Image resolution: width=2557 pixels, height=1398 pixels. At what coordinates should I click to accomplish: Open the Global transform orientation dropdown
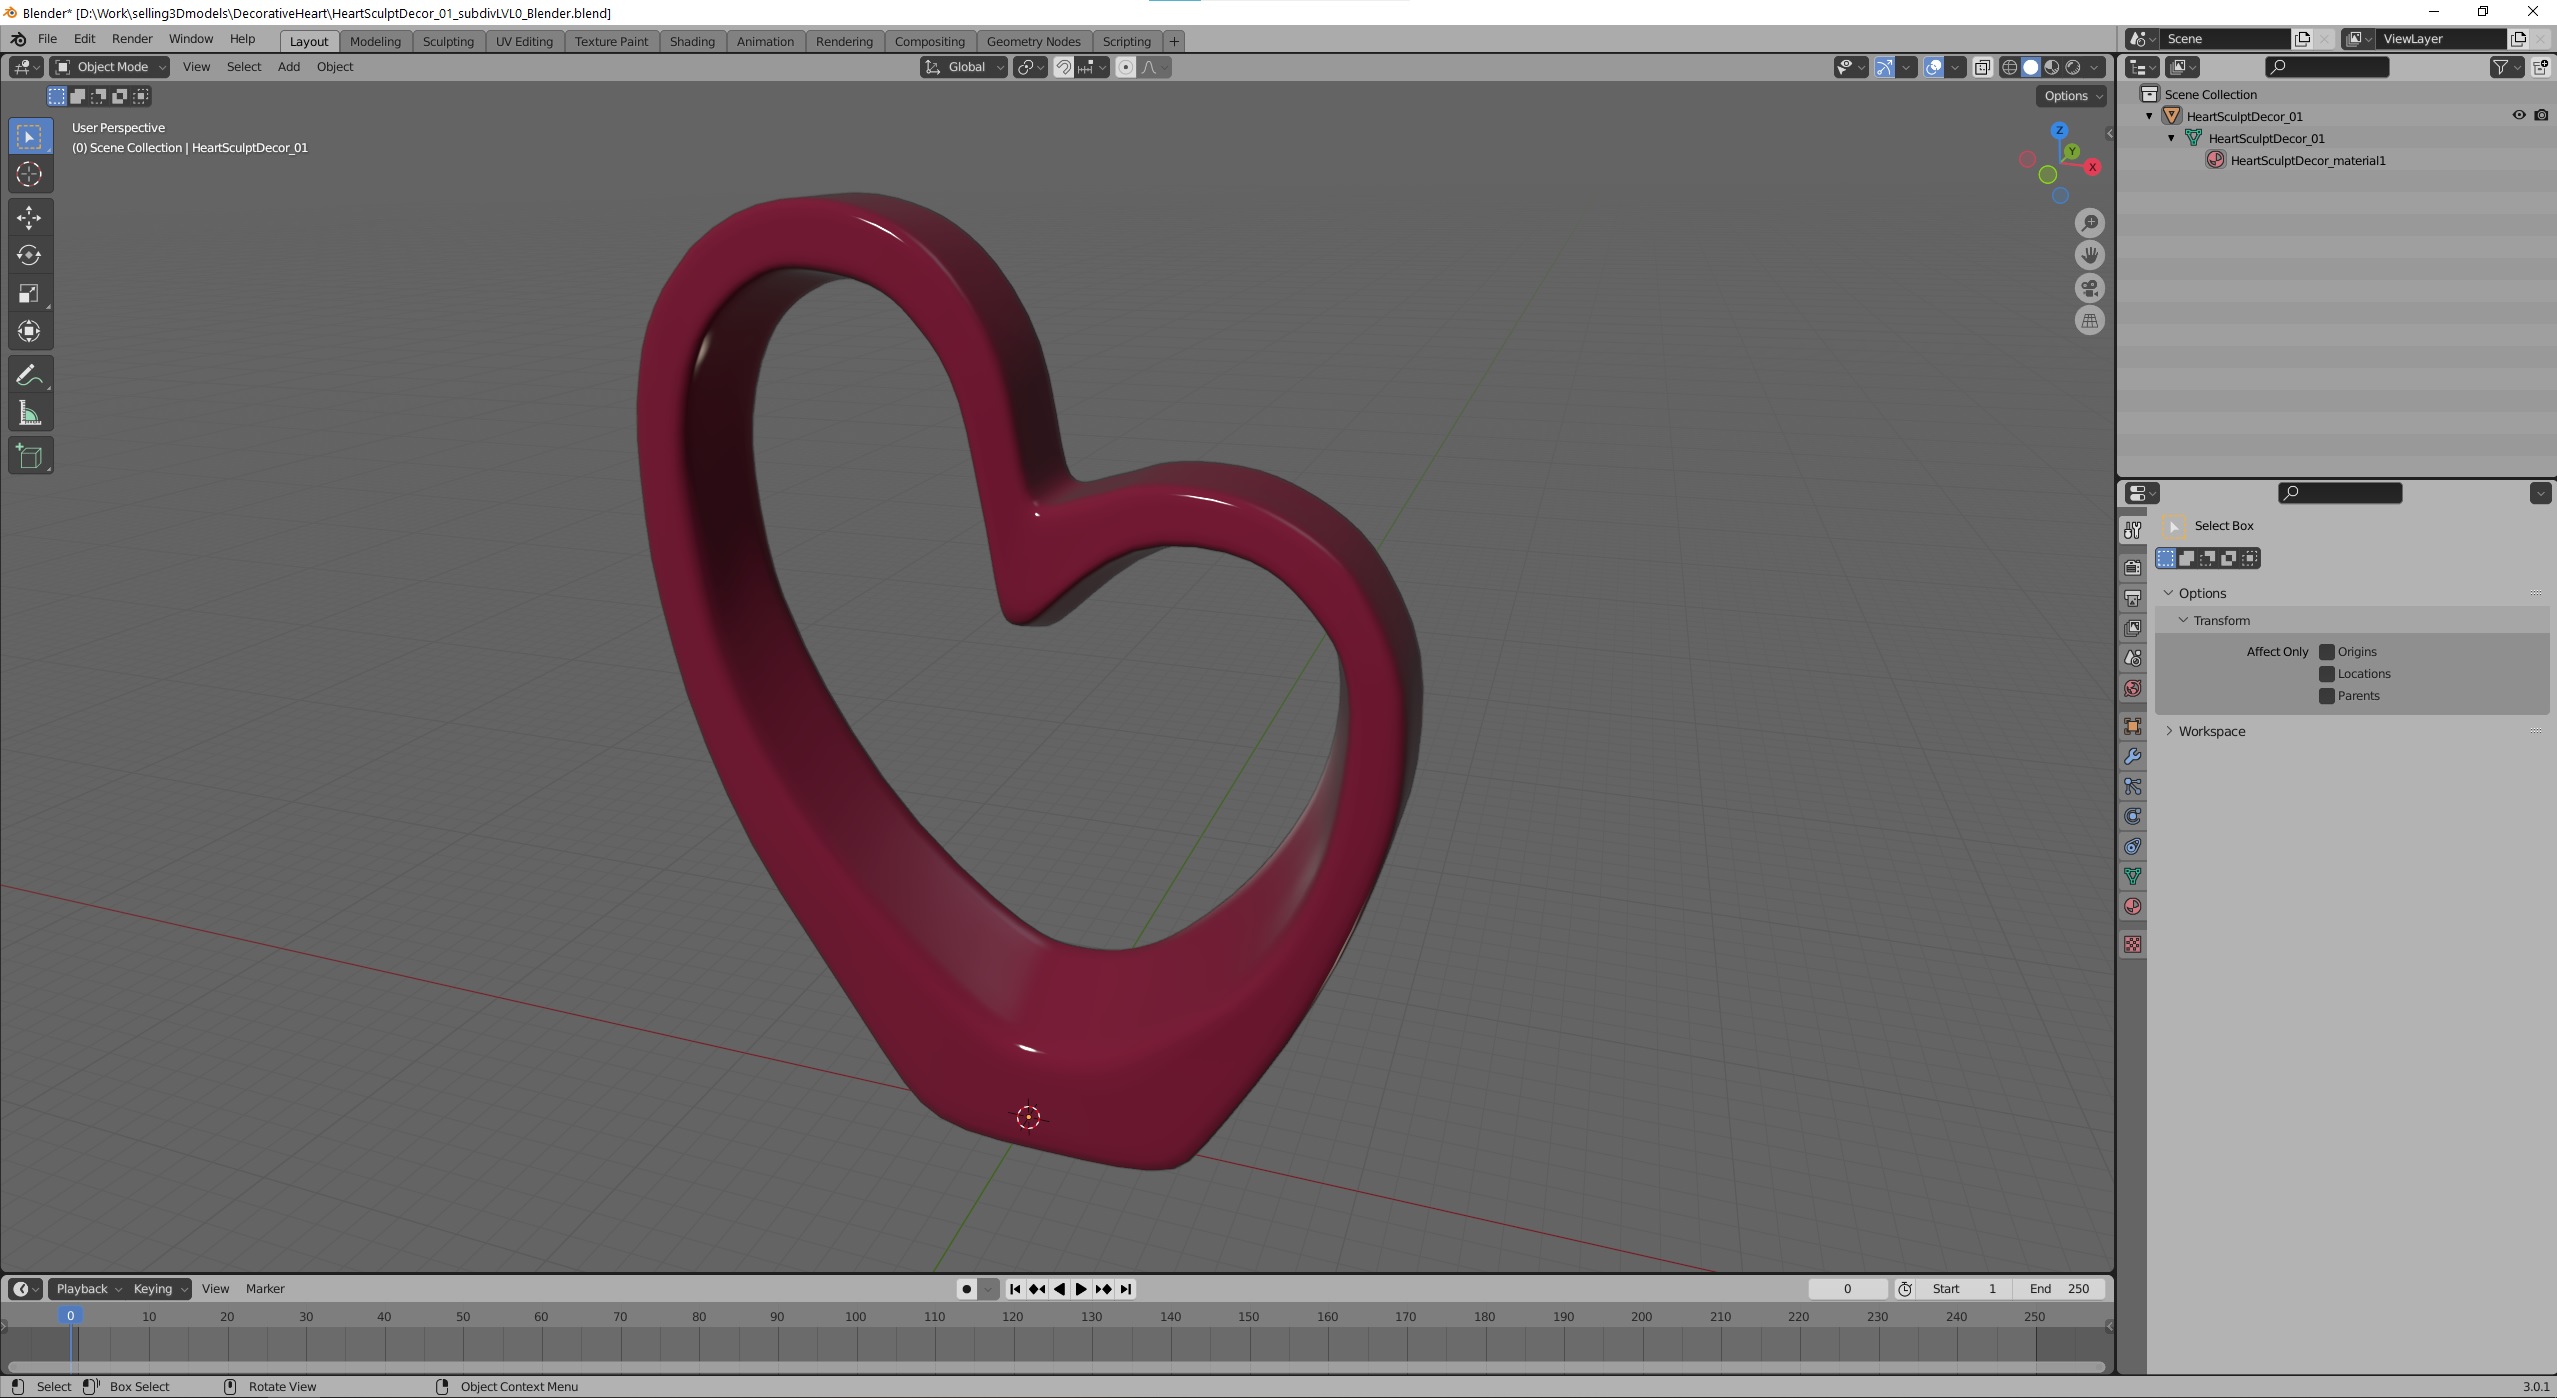coord(963,67)
